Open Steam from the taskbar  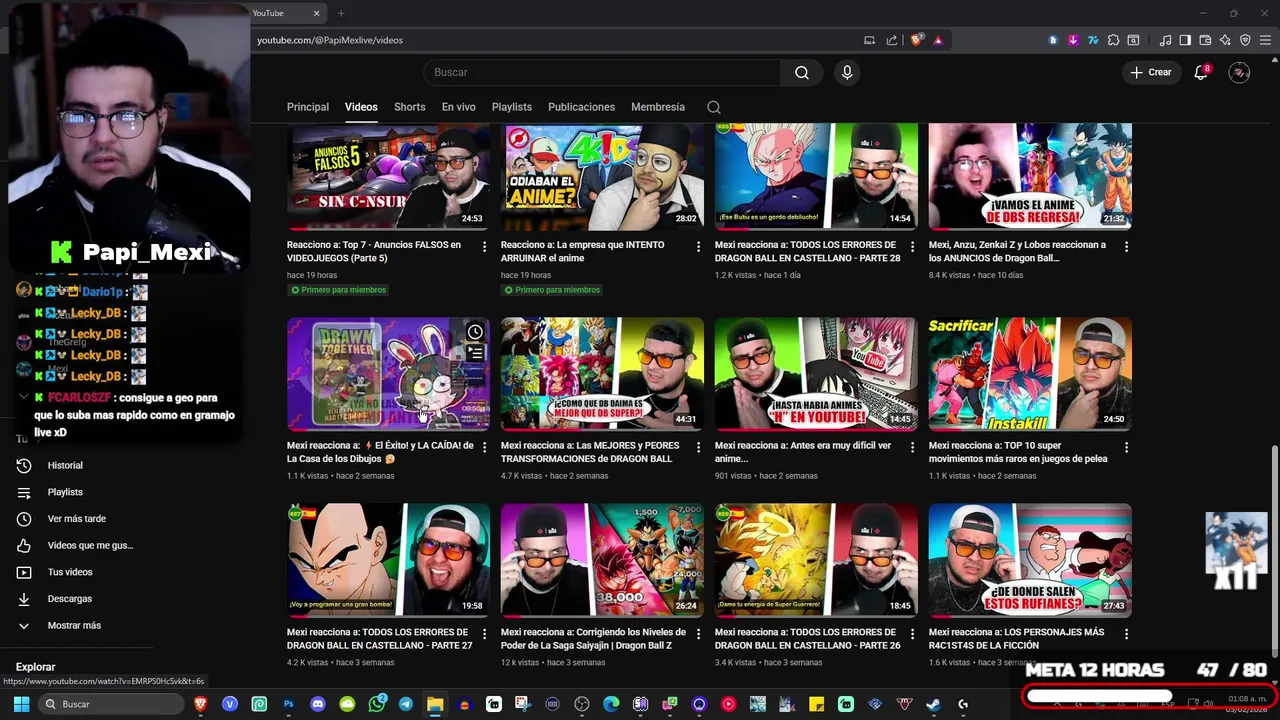933,704
